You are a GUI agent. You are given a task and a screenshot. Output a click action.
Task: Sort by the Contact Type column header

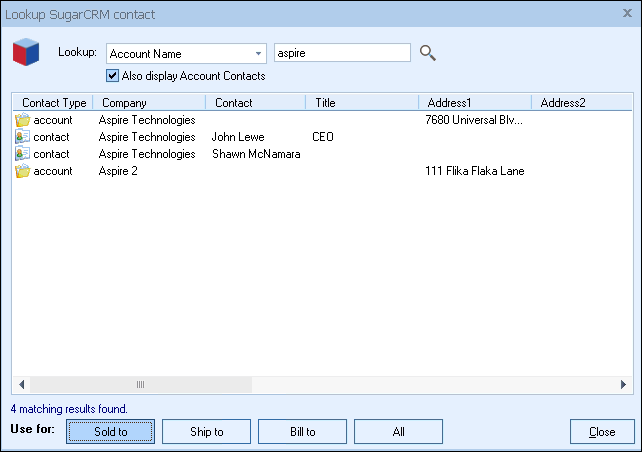tap(53, 102)
